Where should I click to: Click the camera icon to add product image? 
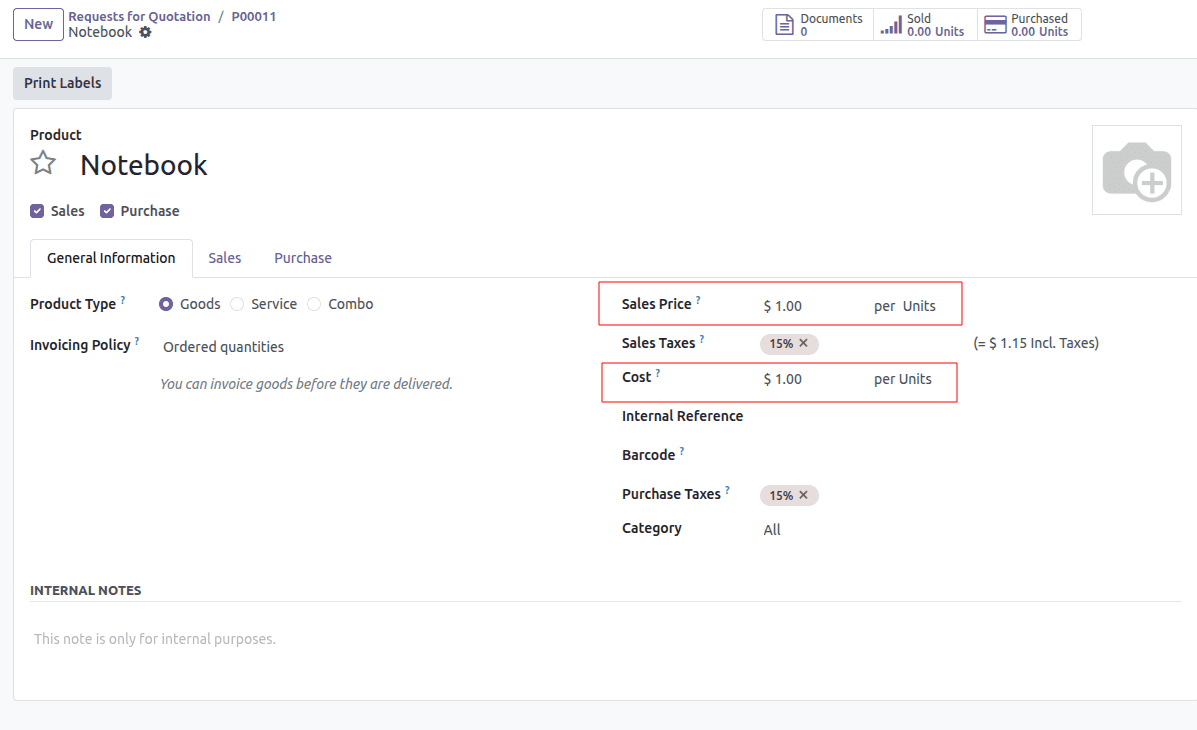pyautogui.click(x=1137, y=170)
